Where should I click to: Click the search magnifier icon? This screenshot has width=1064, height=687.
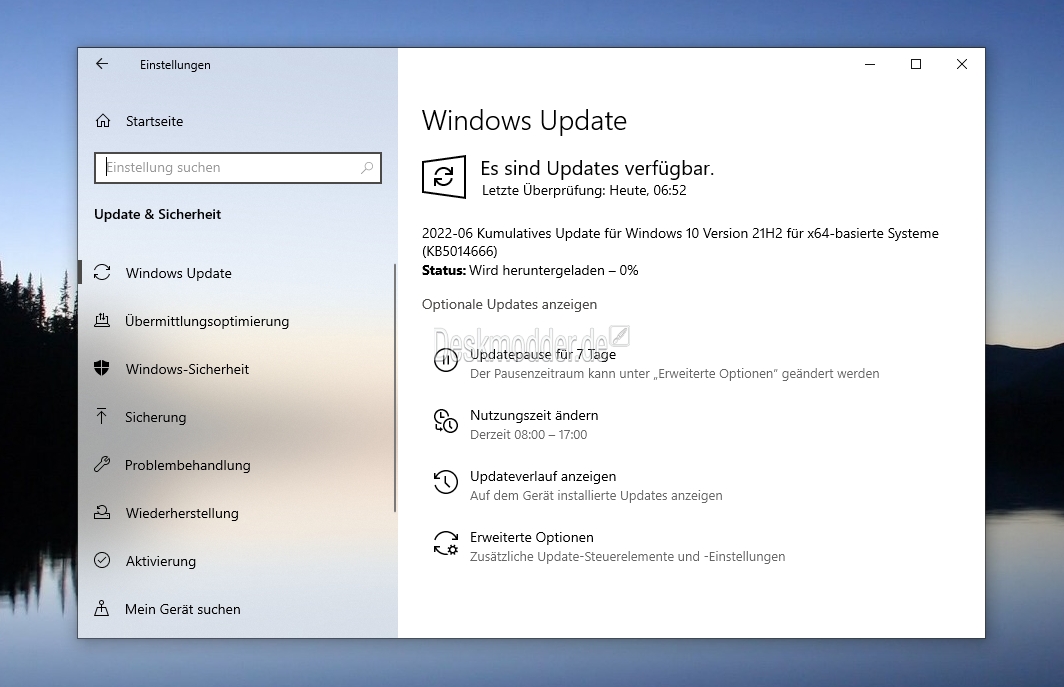pos(368,168)
